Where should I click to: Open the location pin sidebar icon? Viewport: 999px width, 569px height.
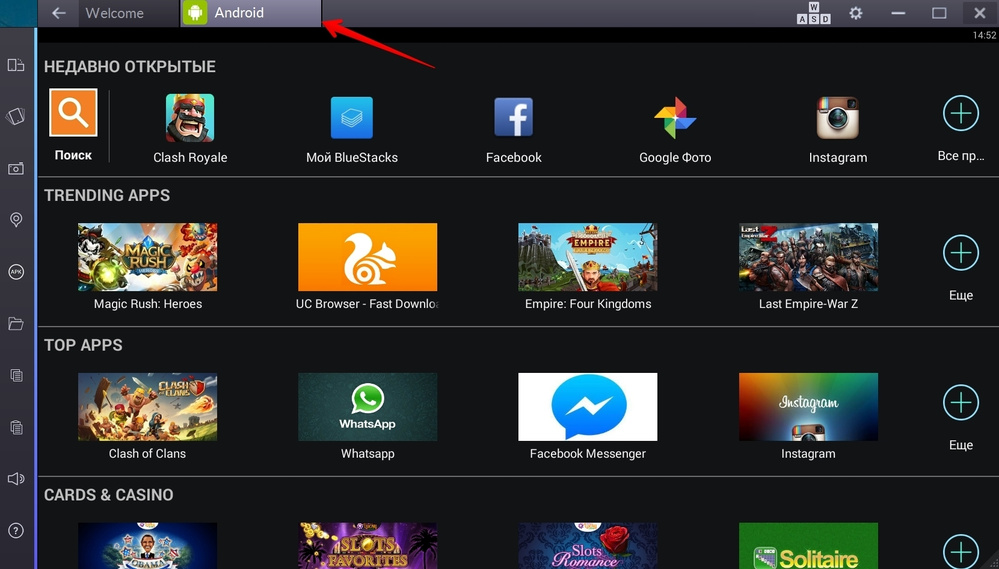(16, 220)
